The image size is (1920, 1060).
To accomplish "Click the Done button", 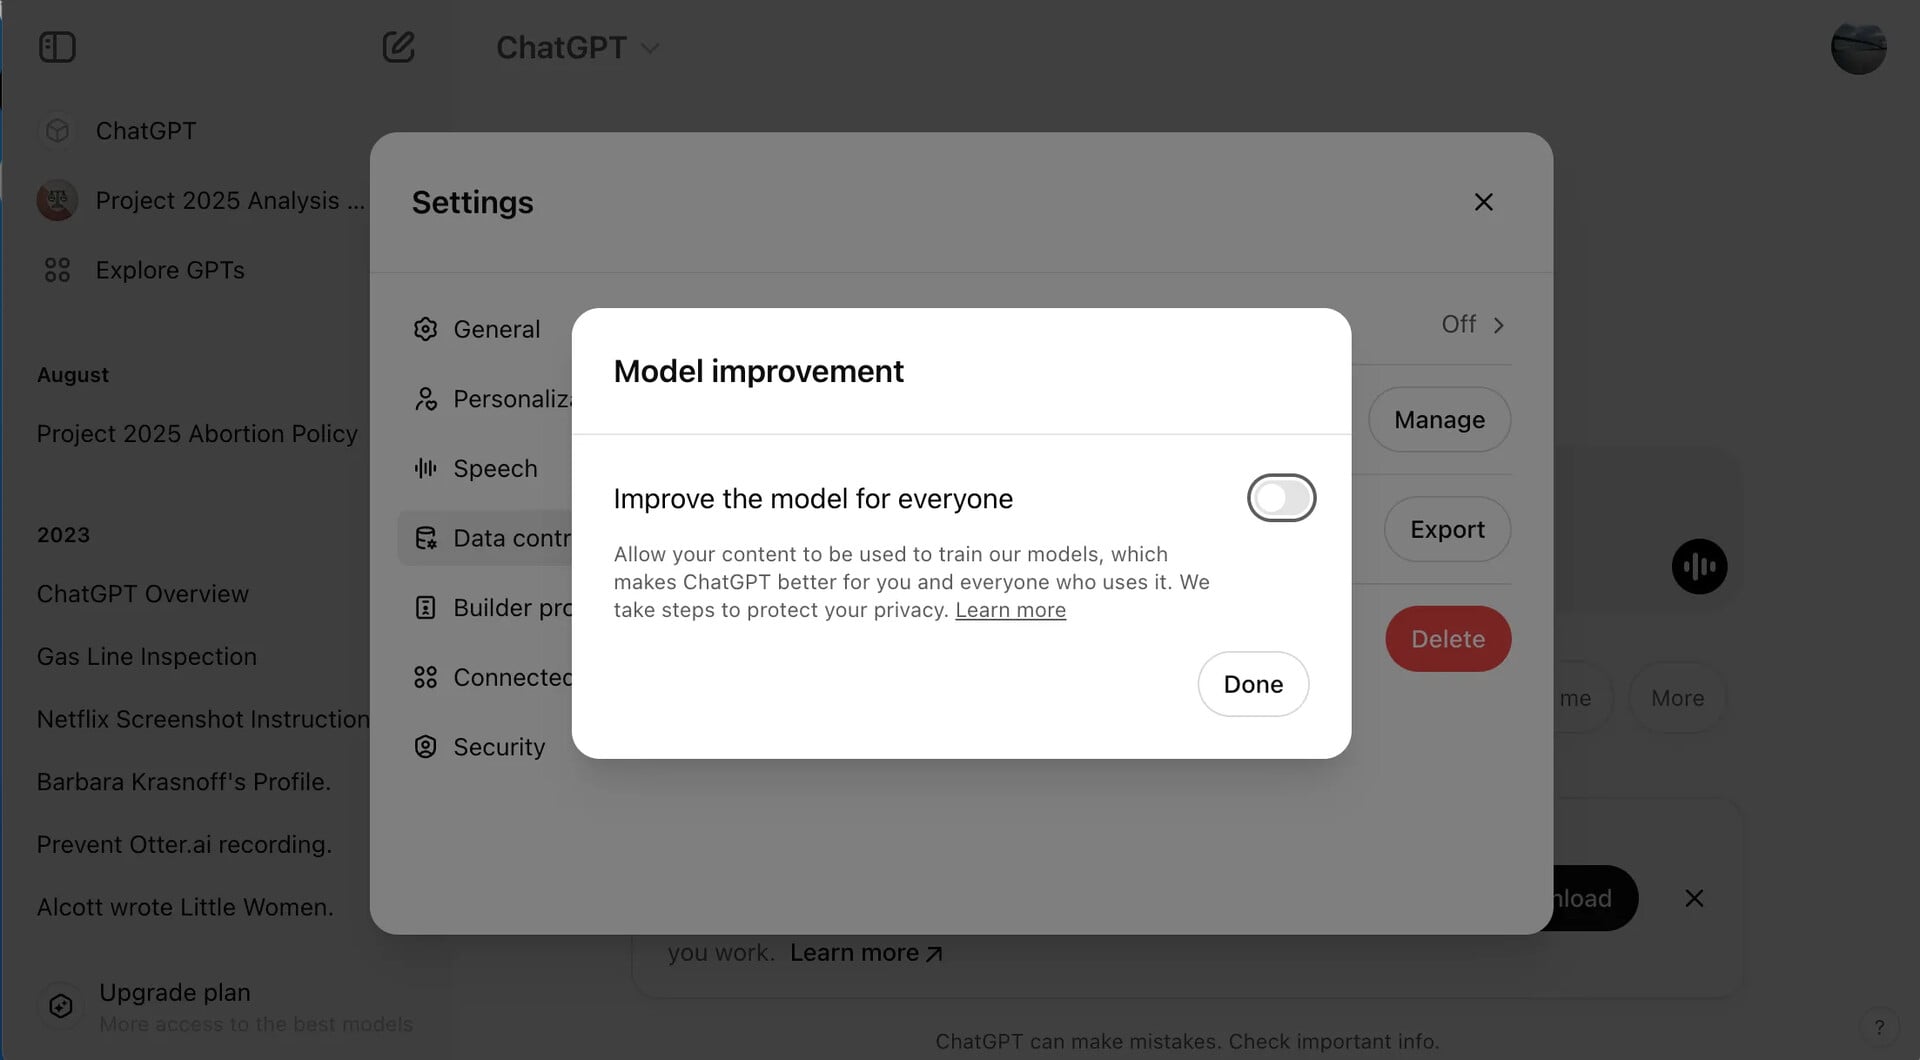I will 1253,684.
